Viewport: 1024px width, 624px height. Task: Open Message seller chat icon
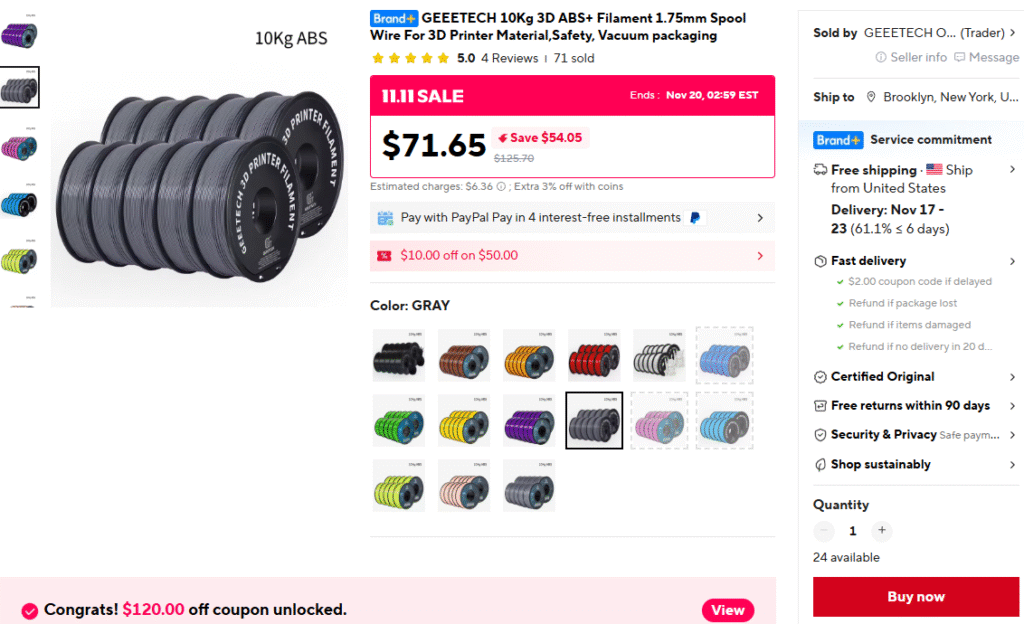(x=960, y=58)
